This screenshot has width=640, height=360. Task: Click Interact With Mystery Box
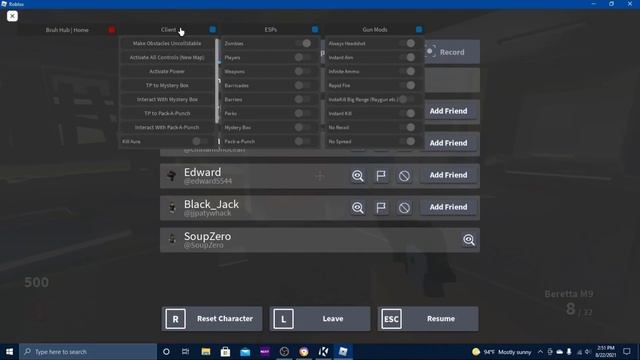click(167, 99)
